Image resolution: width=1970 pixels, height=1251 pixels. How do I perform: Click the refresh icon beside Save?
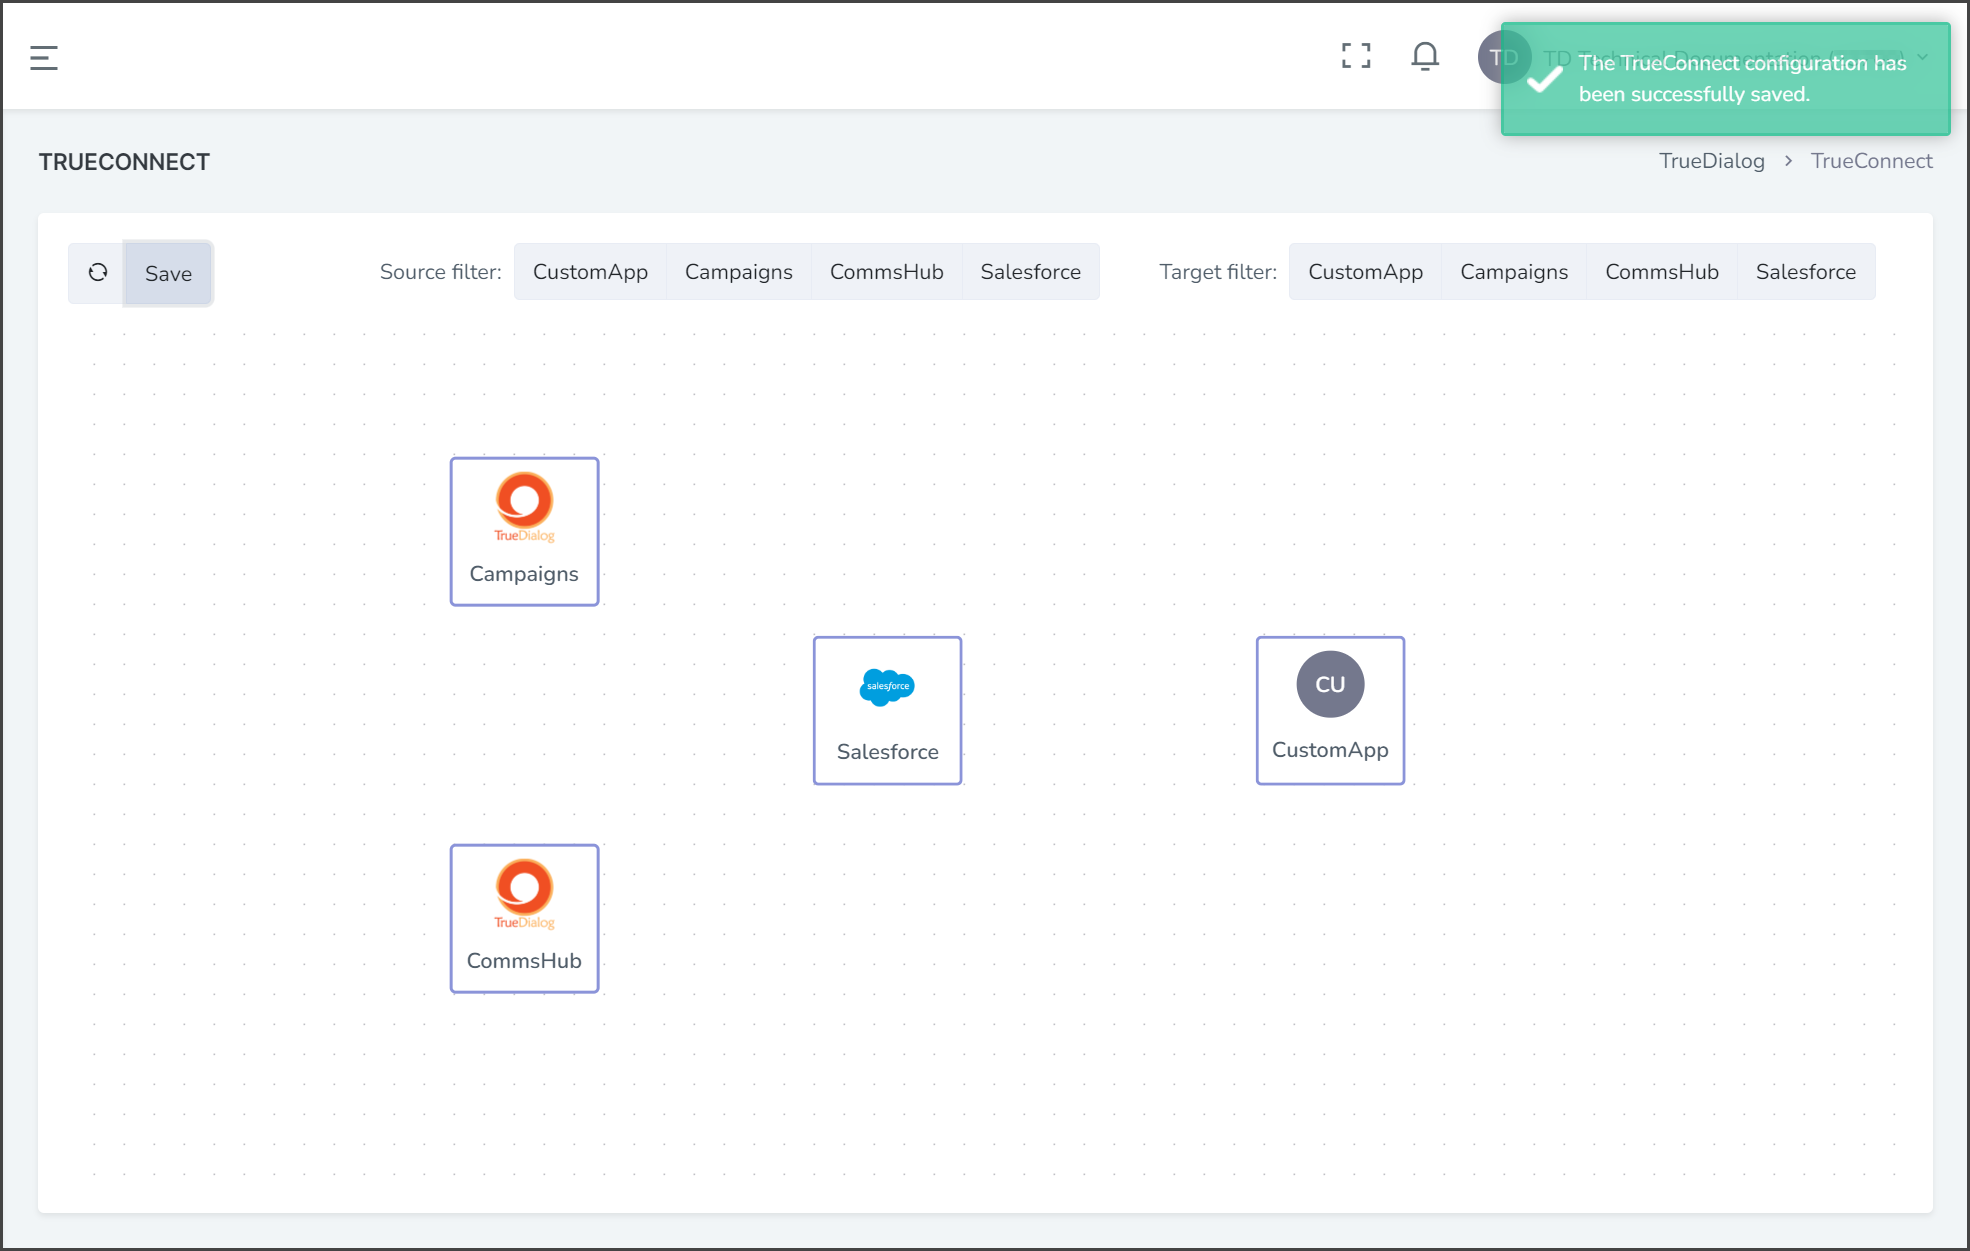point(98,272)
